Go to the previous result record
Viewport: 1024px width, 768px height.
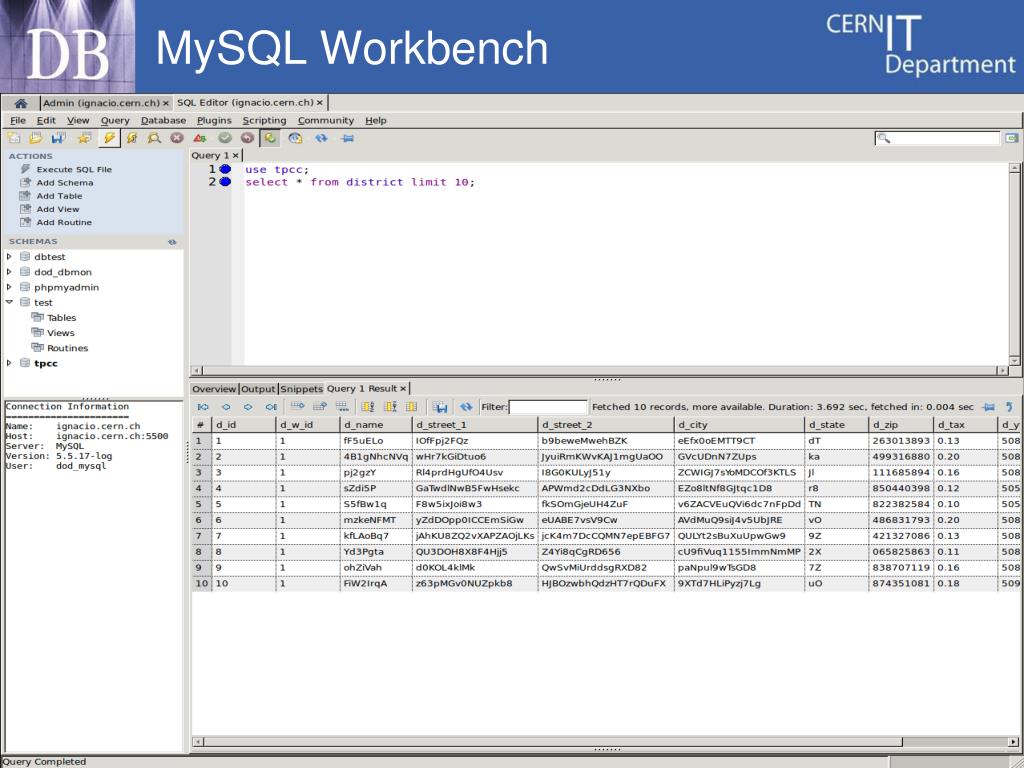coord(226,407)
